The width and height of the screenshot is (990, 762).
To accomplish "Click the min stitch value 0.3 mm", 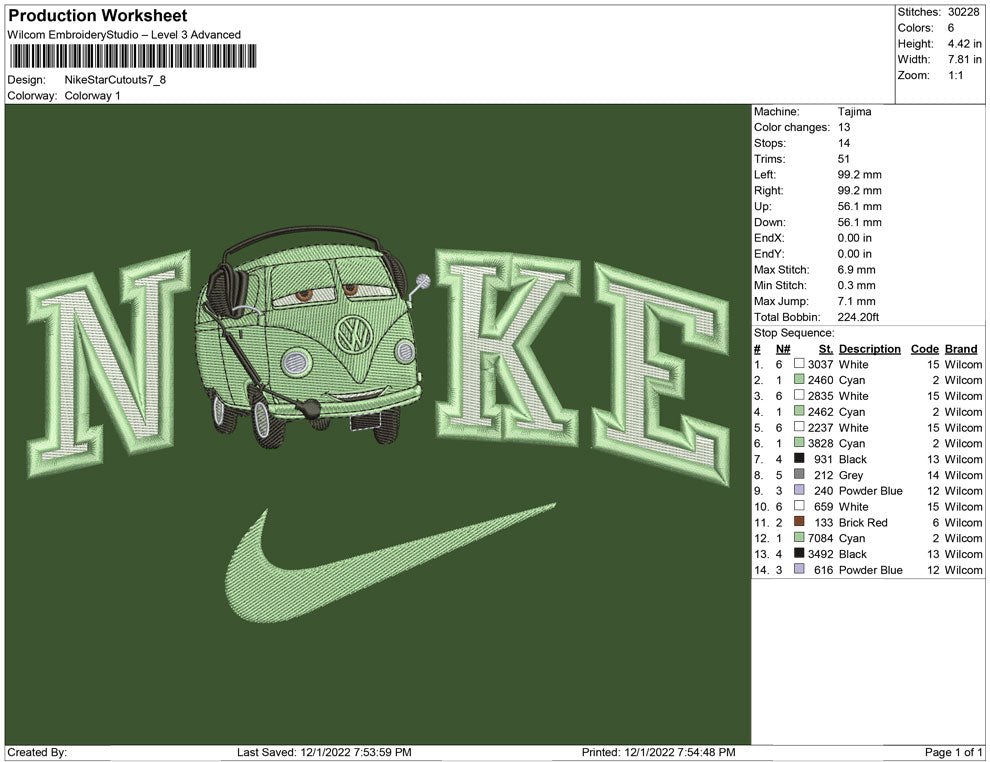I will click(x=856, y=285).
